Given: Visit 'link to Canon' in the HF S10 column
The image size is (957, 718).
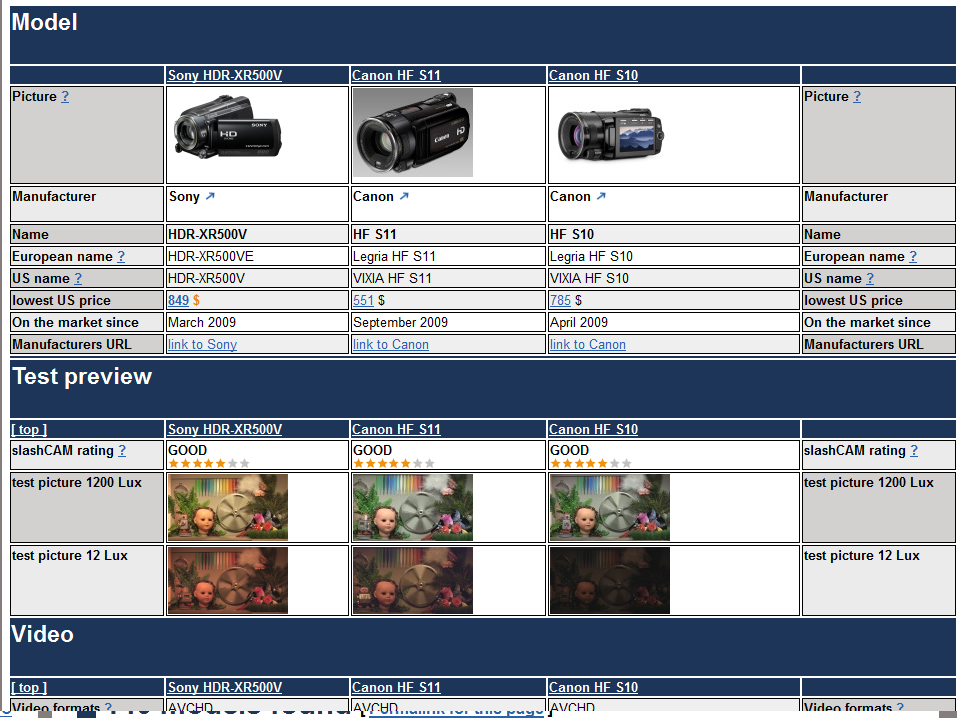Looking at the screenshot, I should pyautogui.click(x=588, y=344).
